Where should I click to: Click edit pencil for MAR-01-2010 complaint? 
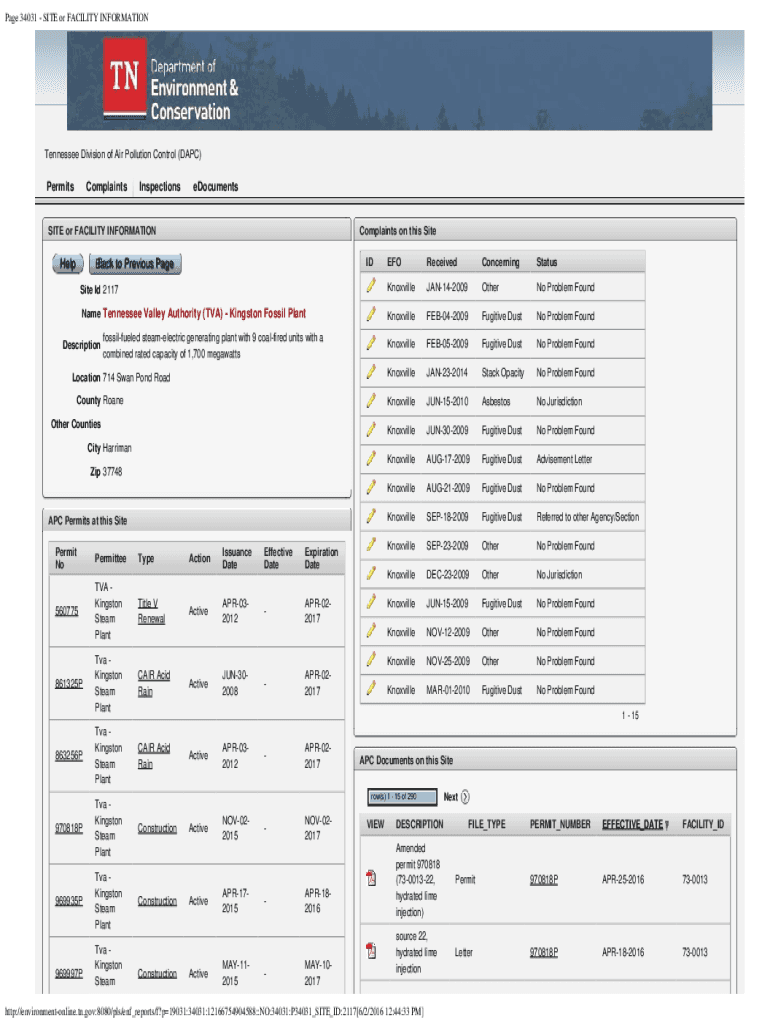point(370,689)
